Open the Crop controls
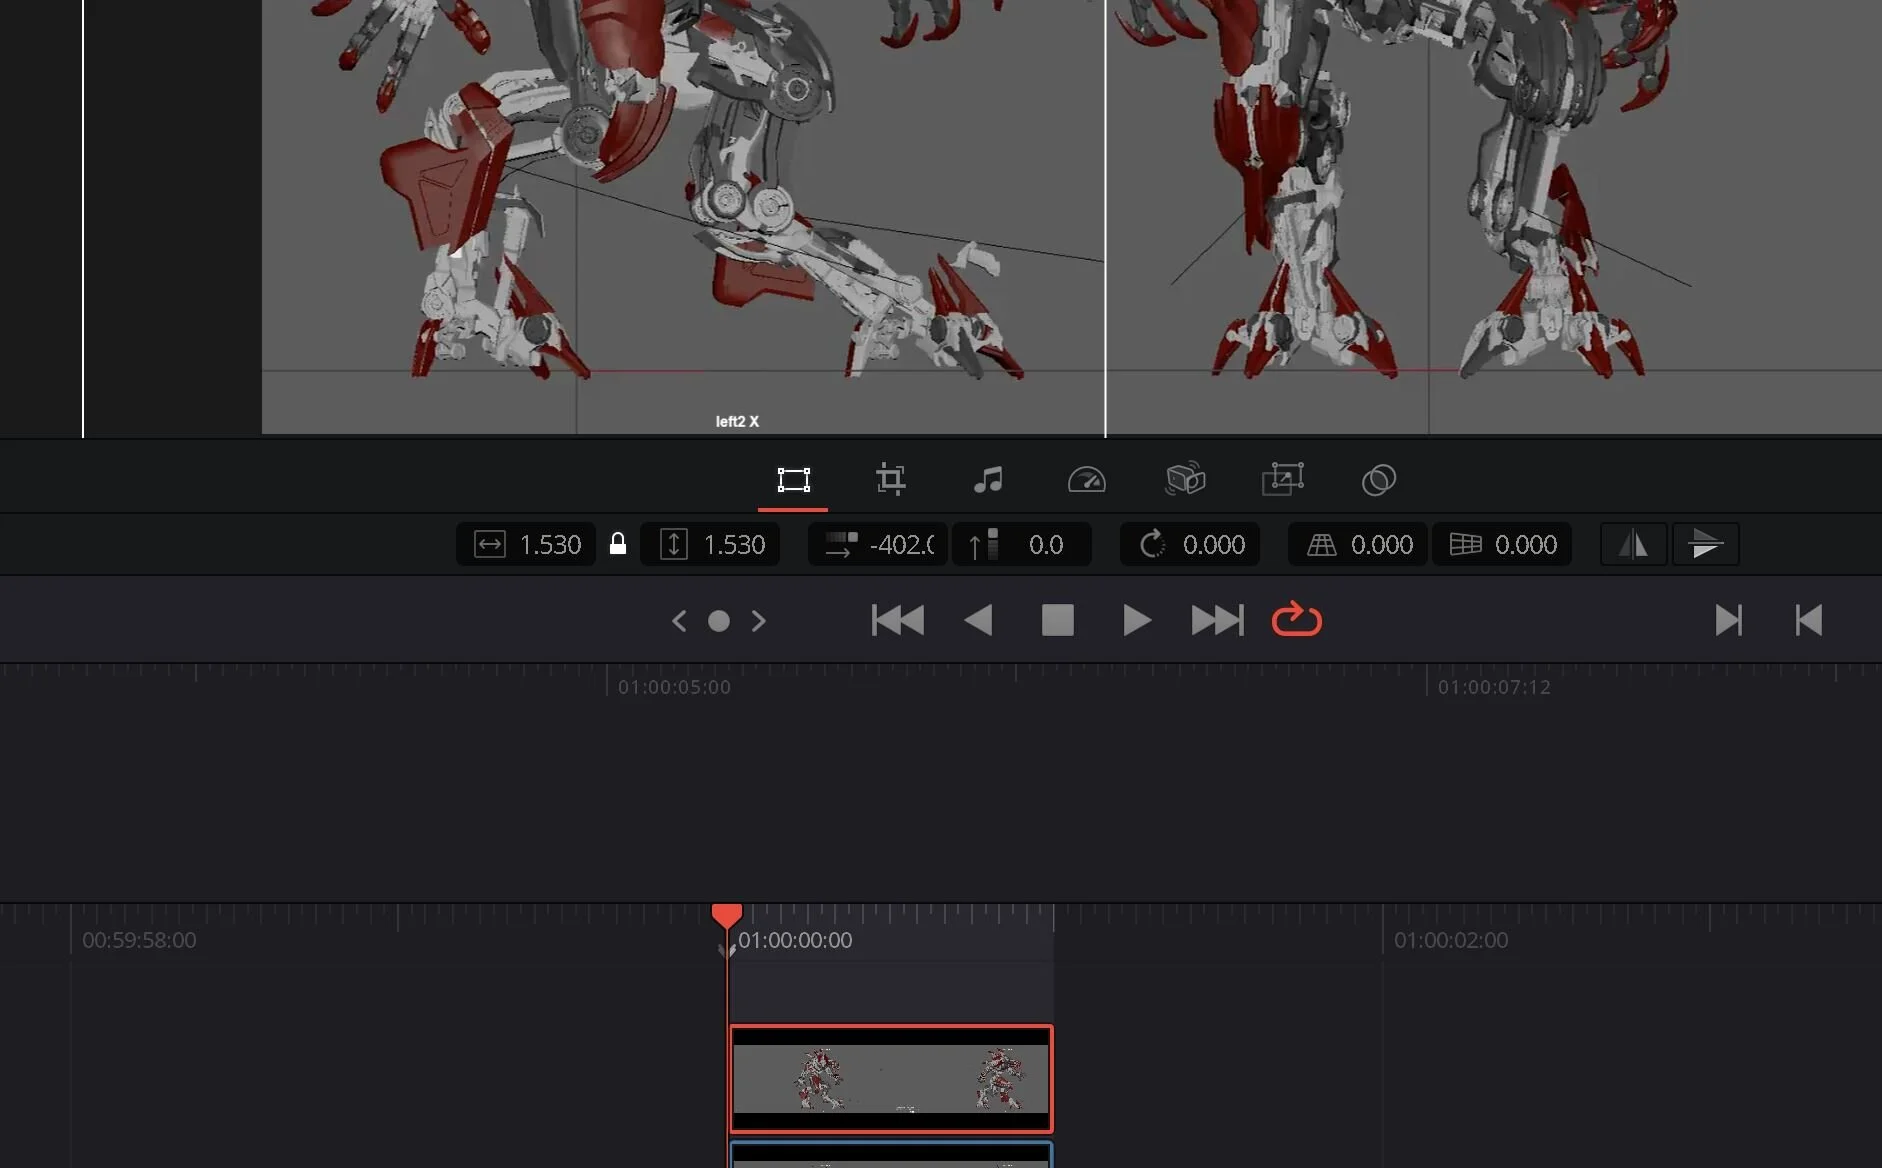1882x1168 pixels. pyautogui.click(x=890, y=480)
